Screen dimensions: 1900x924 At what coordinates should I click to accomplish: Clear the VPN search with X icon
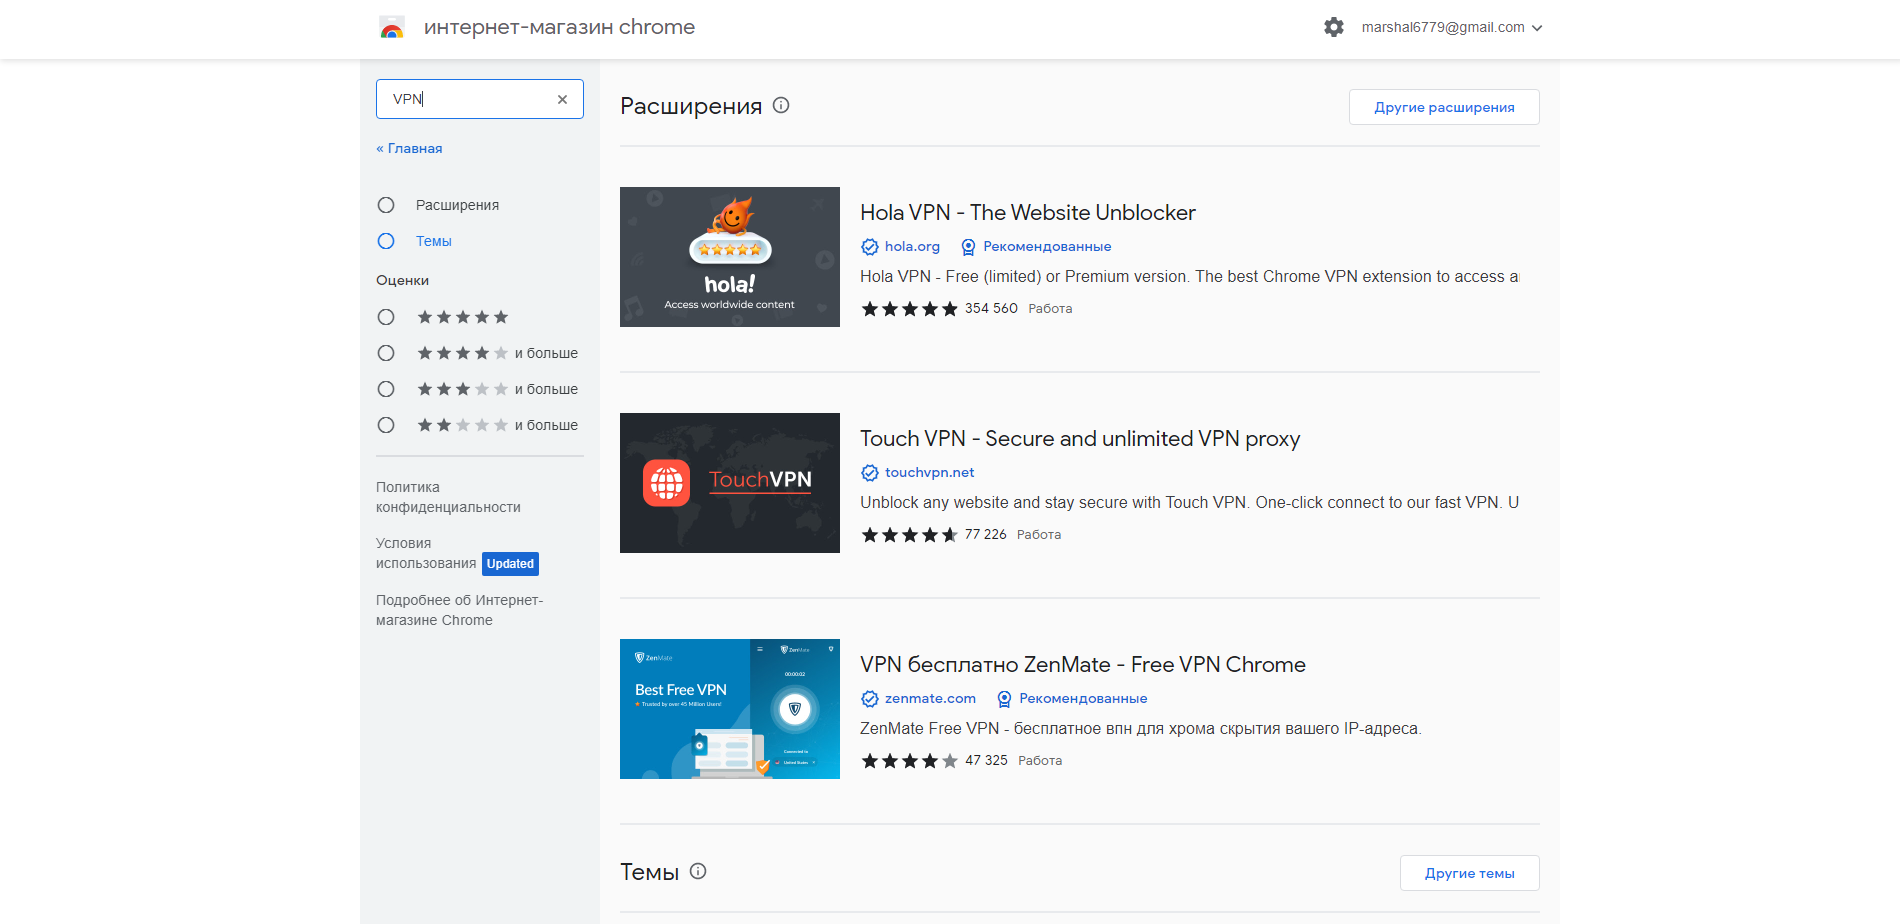click(x=562, y=99)
